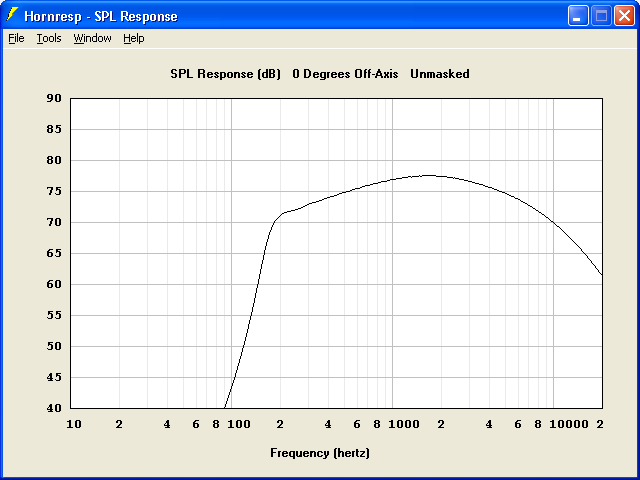
Task: Maximize the Hornresp SPL Response window
Action: [x=601, y=16]
